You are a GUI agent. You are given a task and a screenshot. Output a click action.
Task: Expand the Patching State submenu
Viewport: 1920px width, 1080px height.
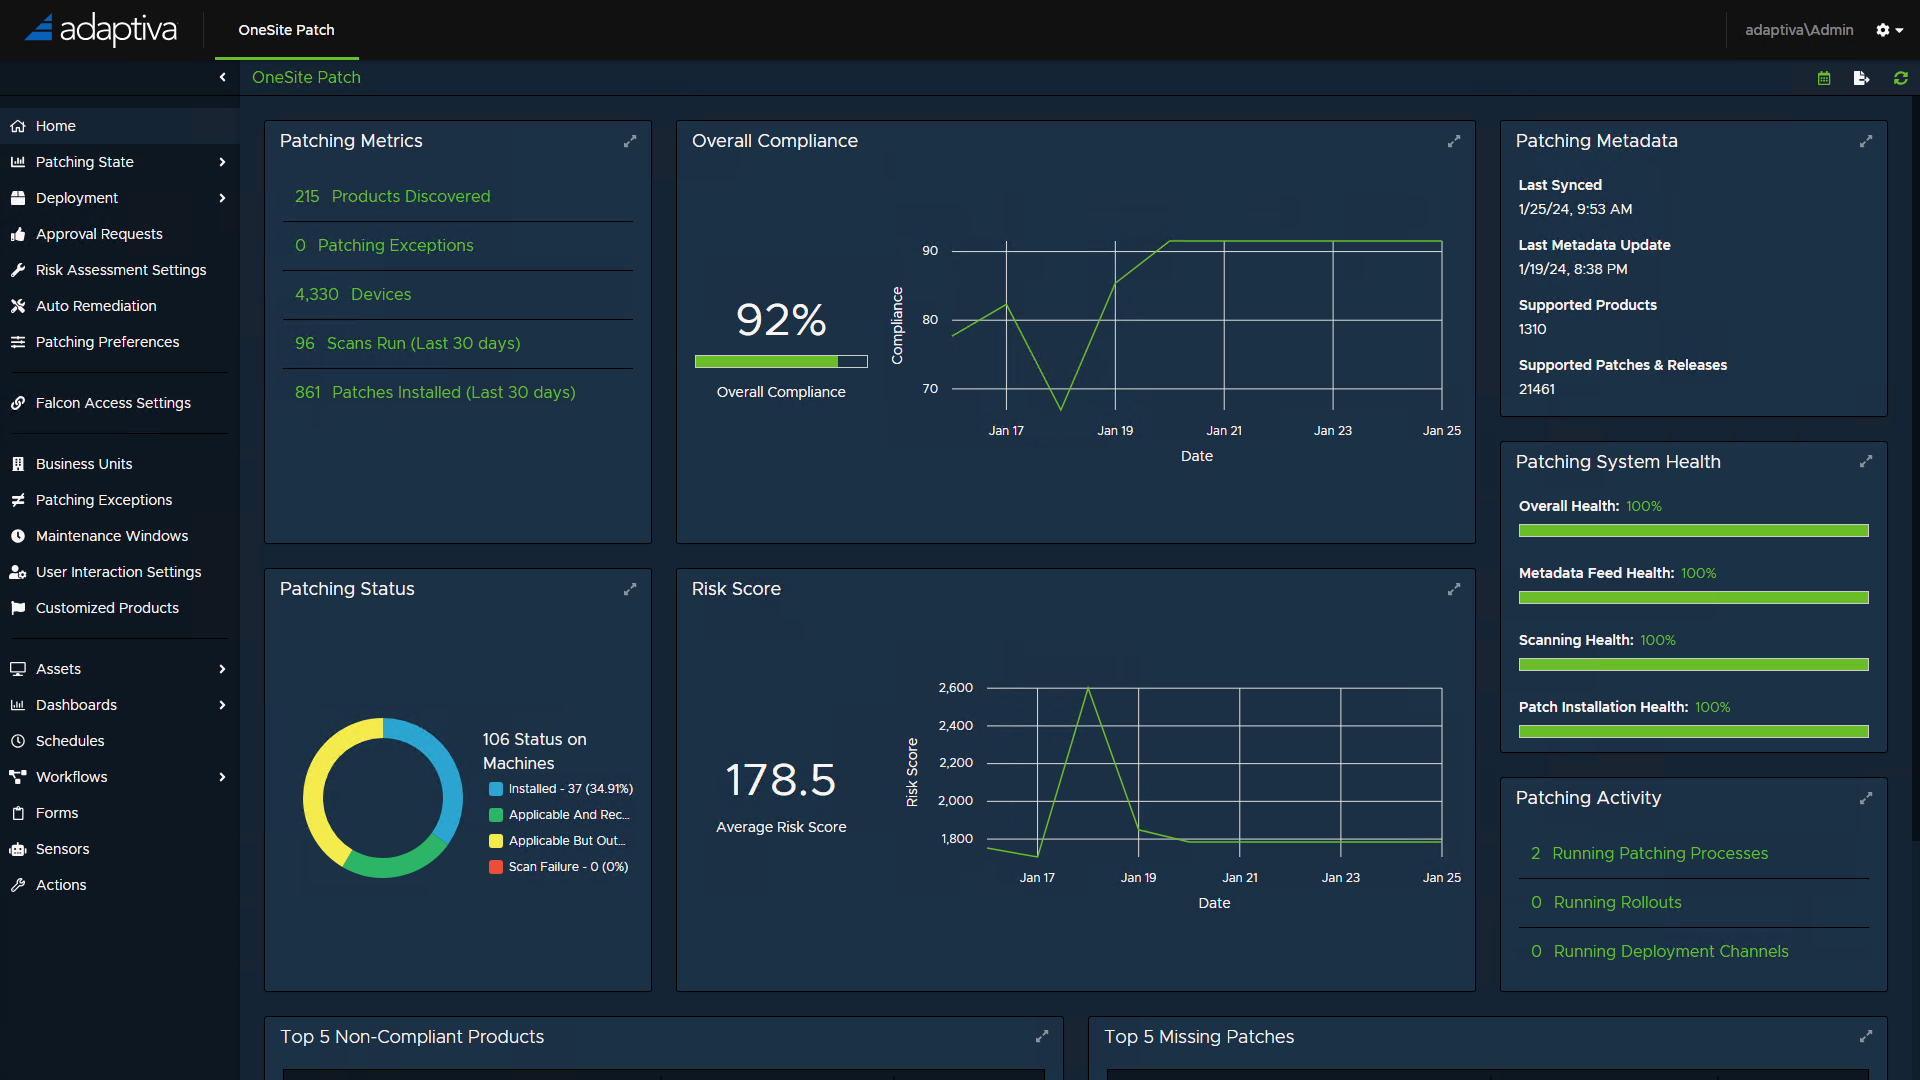coord(222,162)
